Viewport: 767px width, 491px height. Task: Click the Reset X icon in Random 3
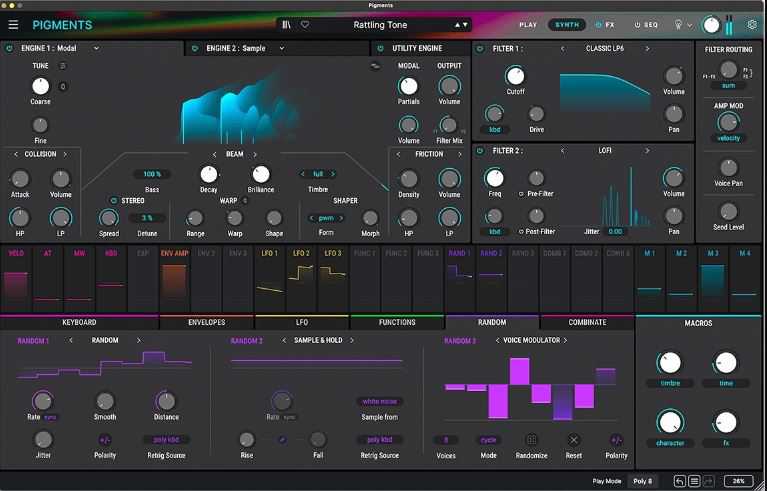click(x=574, y=440)
